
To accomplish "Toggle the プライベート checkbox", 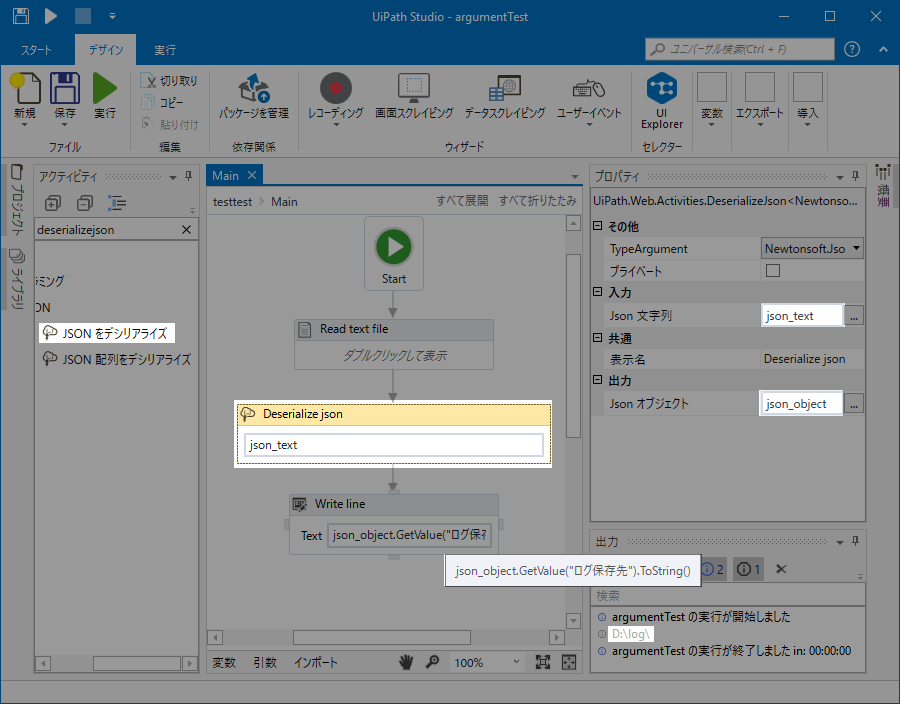I will (x=773, y=270).
